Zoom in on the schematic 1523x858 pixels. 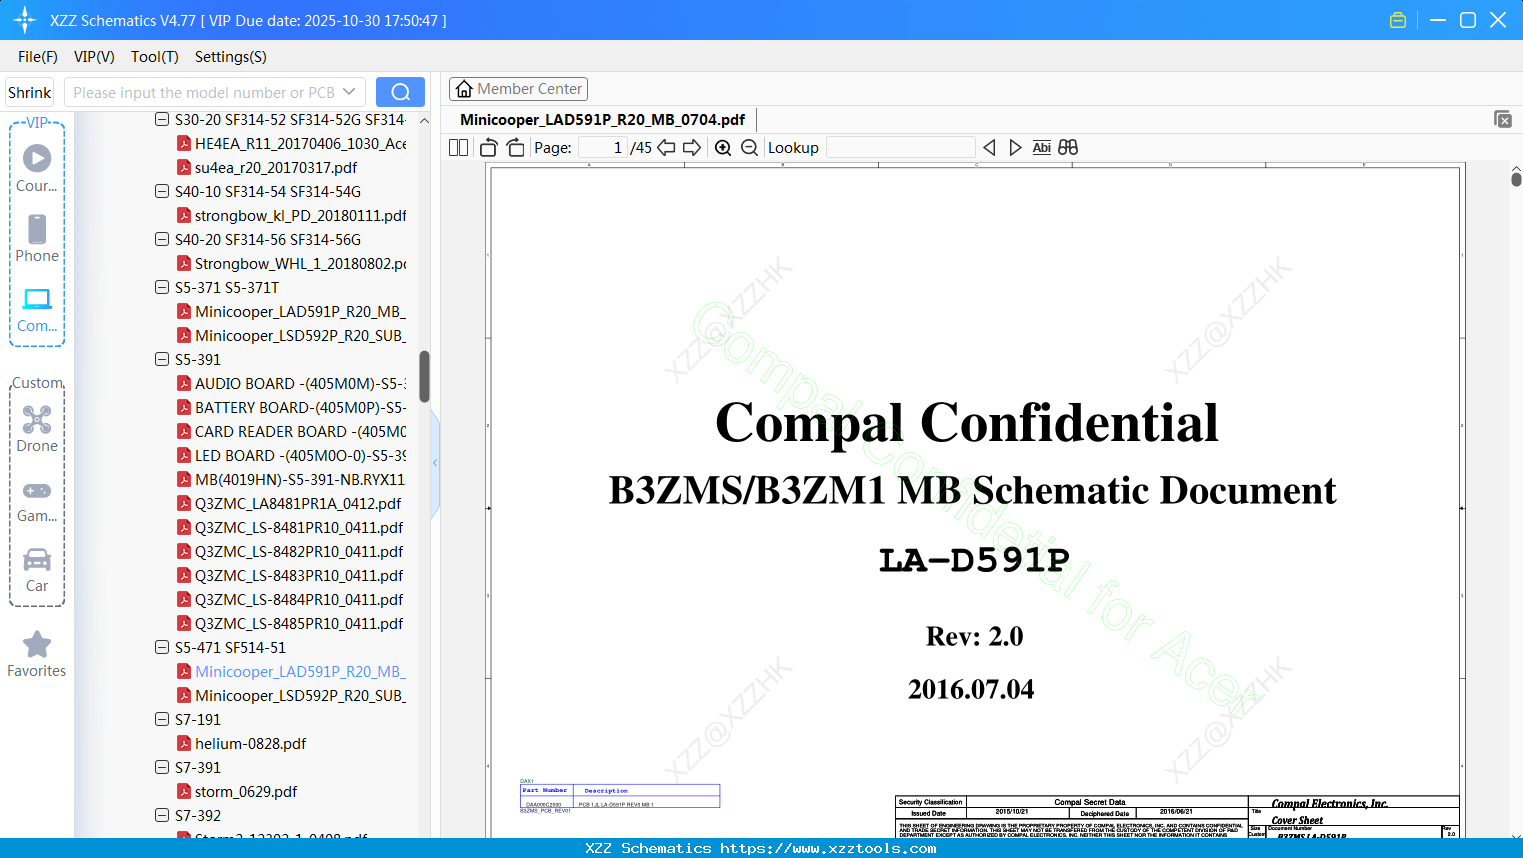coord(723,148)
